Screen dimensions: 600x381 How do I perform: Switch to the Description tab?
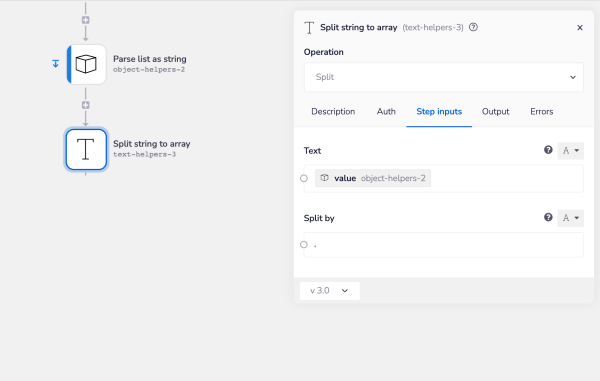pos(333,112)
